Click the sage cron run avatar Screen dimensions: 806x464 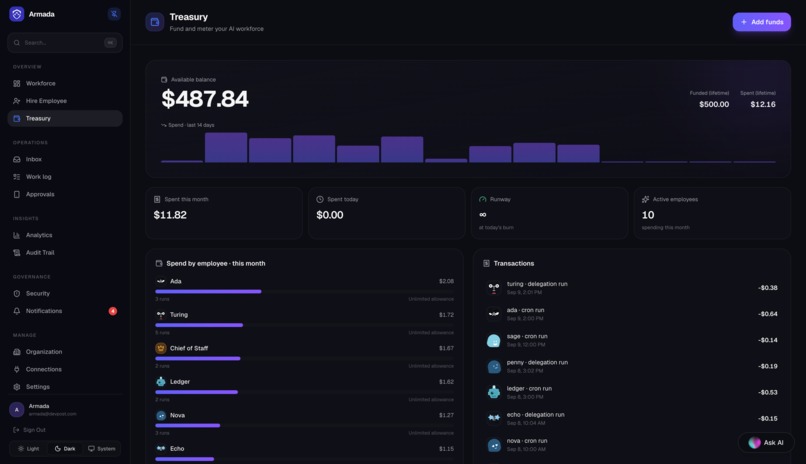493,340
